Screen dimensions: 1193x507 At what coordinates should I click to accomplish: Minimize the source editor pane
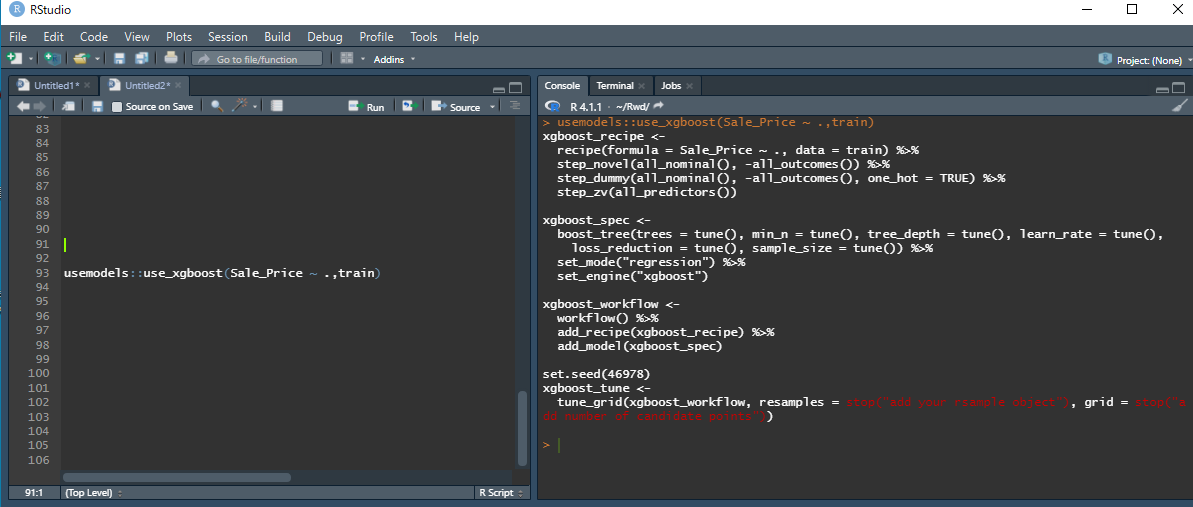(499, 88)
